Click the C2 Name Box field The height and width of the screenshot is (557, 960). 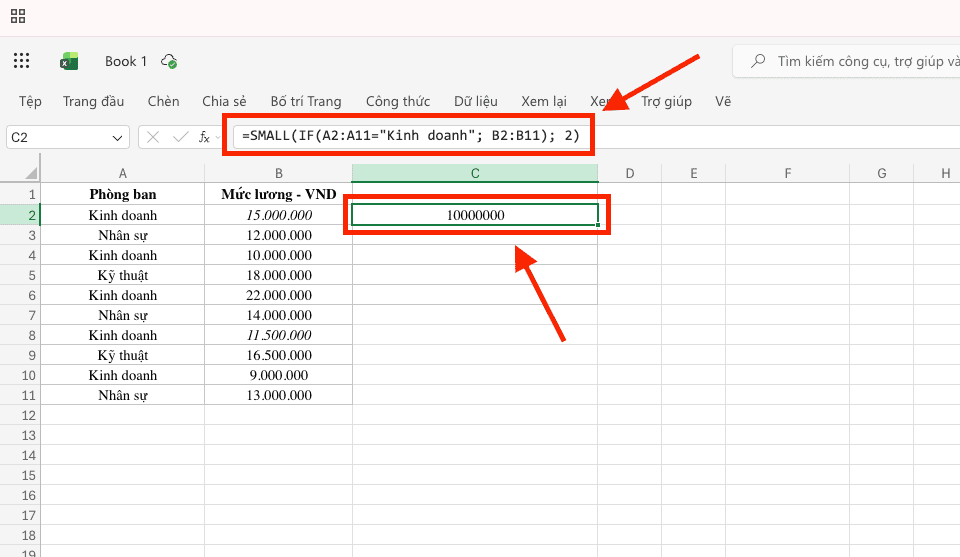click(x=68, y=137)
